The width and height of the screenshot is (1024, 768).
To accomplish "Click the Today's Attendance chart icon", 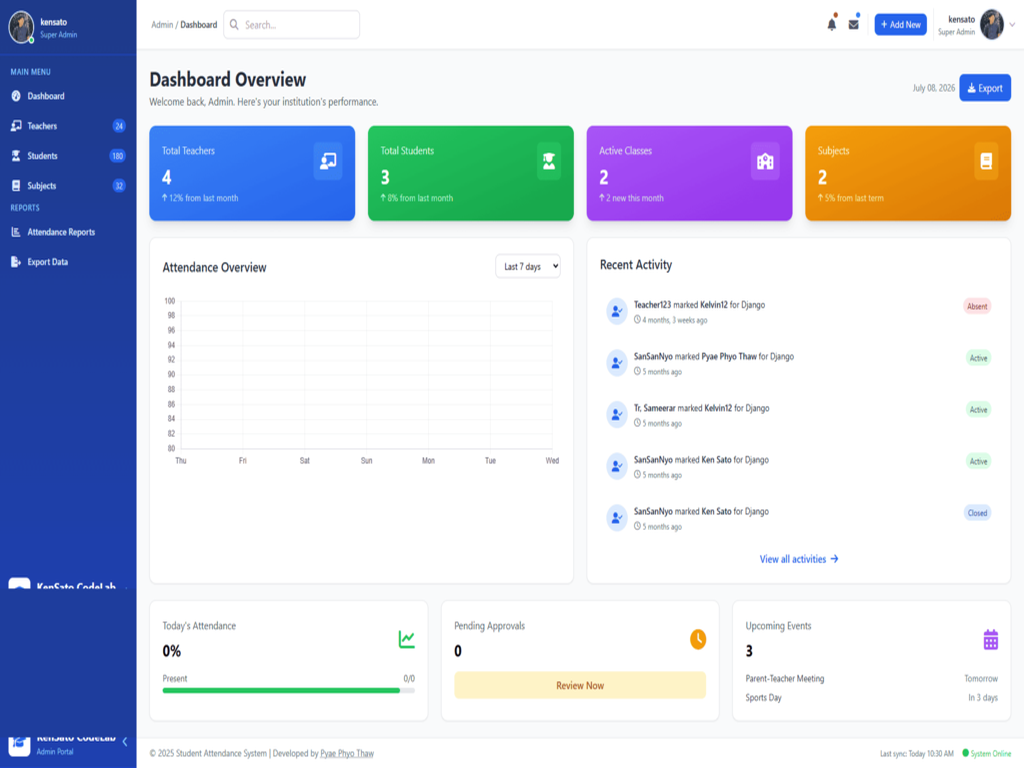I will [406, 639].
